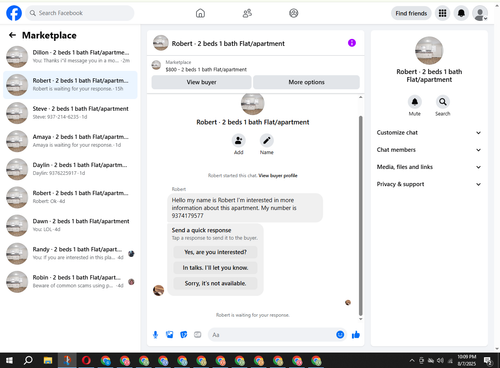500x368 pixels.
Task: Open Robert's conversation showing 'Ok'
Action: tap(70, 197)
